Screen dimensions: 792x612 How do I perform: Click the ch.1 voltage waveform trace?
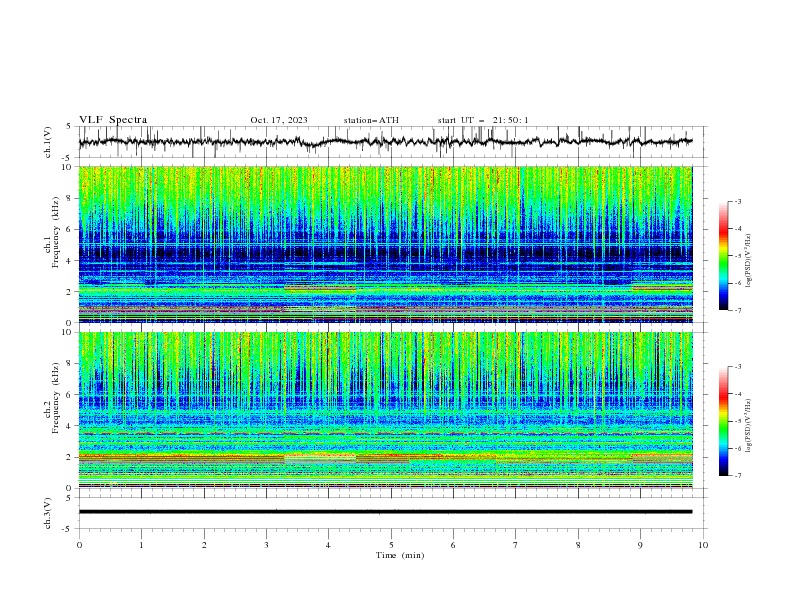[x=385, y=142]
